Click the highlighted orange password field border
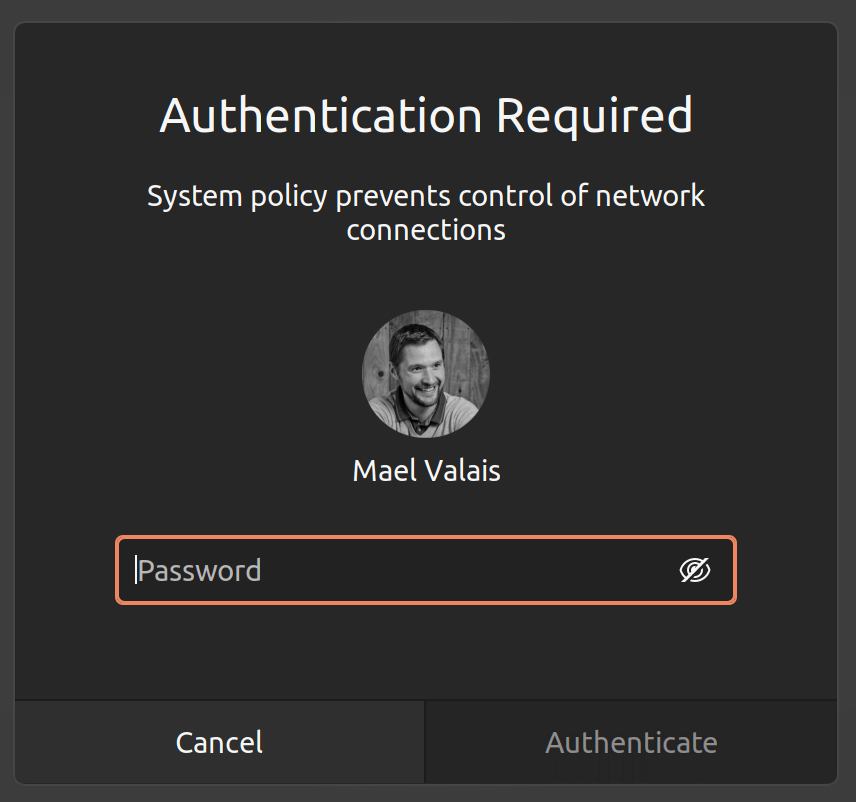 click(426, 538)
